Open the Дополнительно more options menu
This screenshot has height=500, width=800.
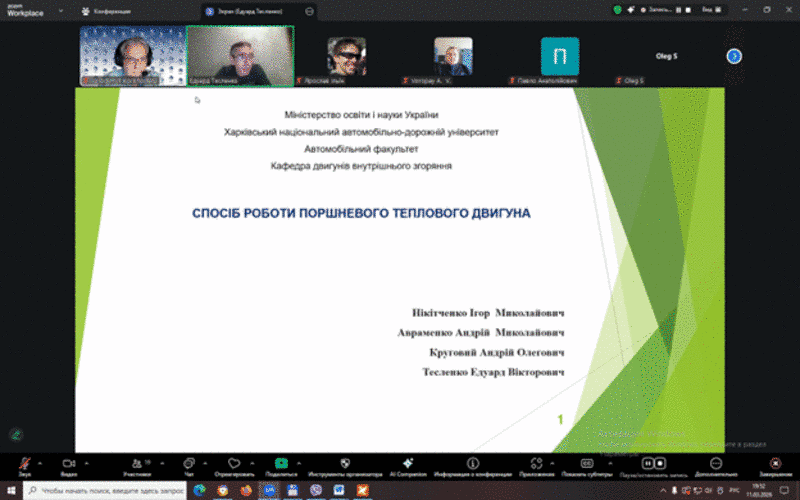point(716,464)
